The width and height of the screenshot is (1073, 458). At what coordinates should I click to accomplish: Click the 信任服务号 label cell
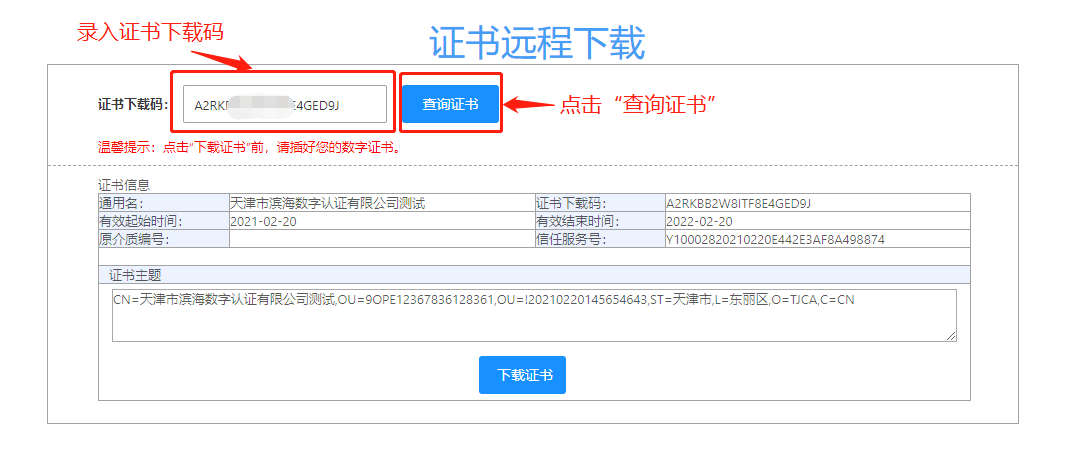coord(599,239)
